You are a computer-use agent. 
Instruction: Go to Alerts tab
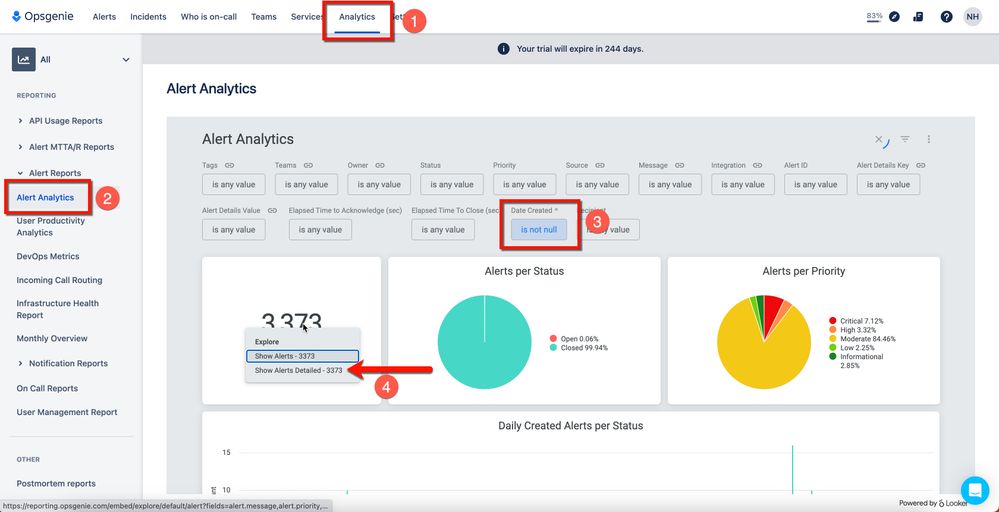pos(104,17)
